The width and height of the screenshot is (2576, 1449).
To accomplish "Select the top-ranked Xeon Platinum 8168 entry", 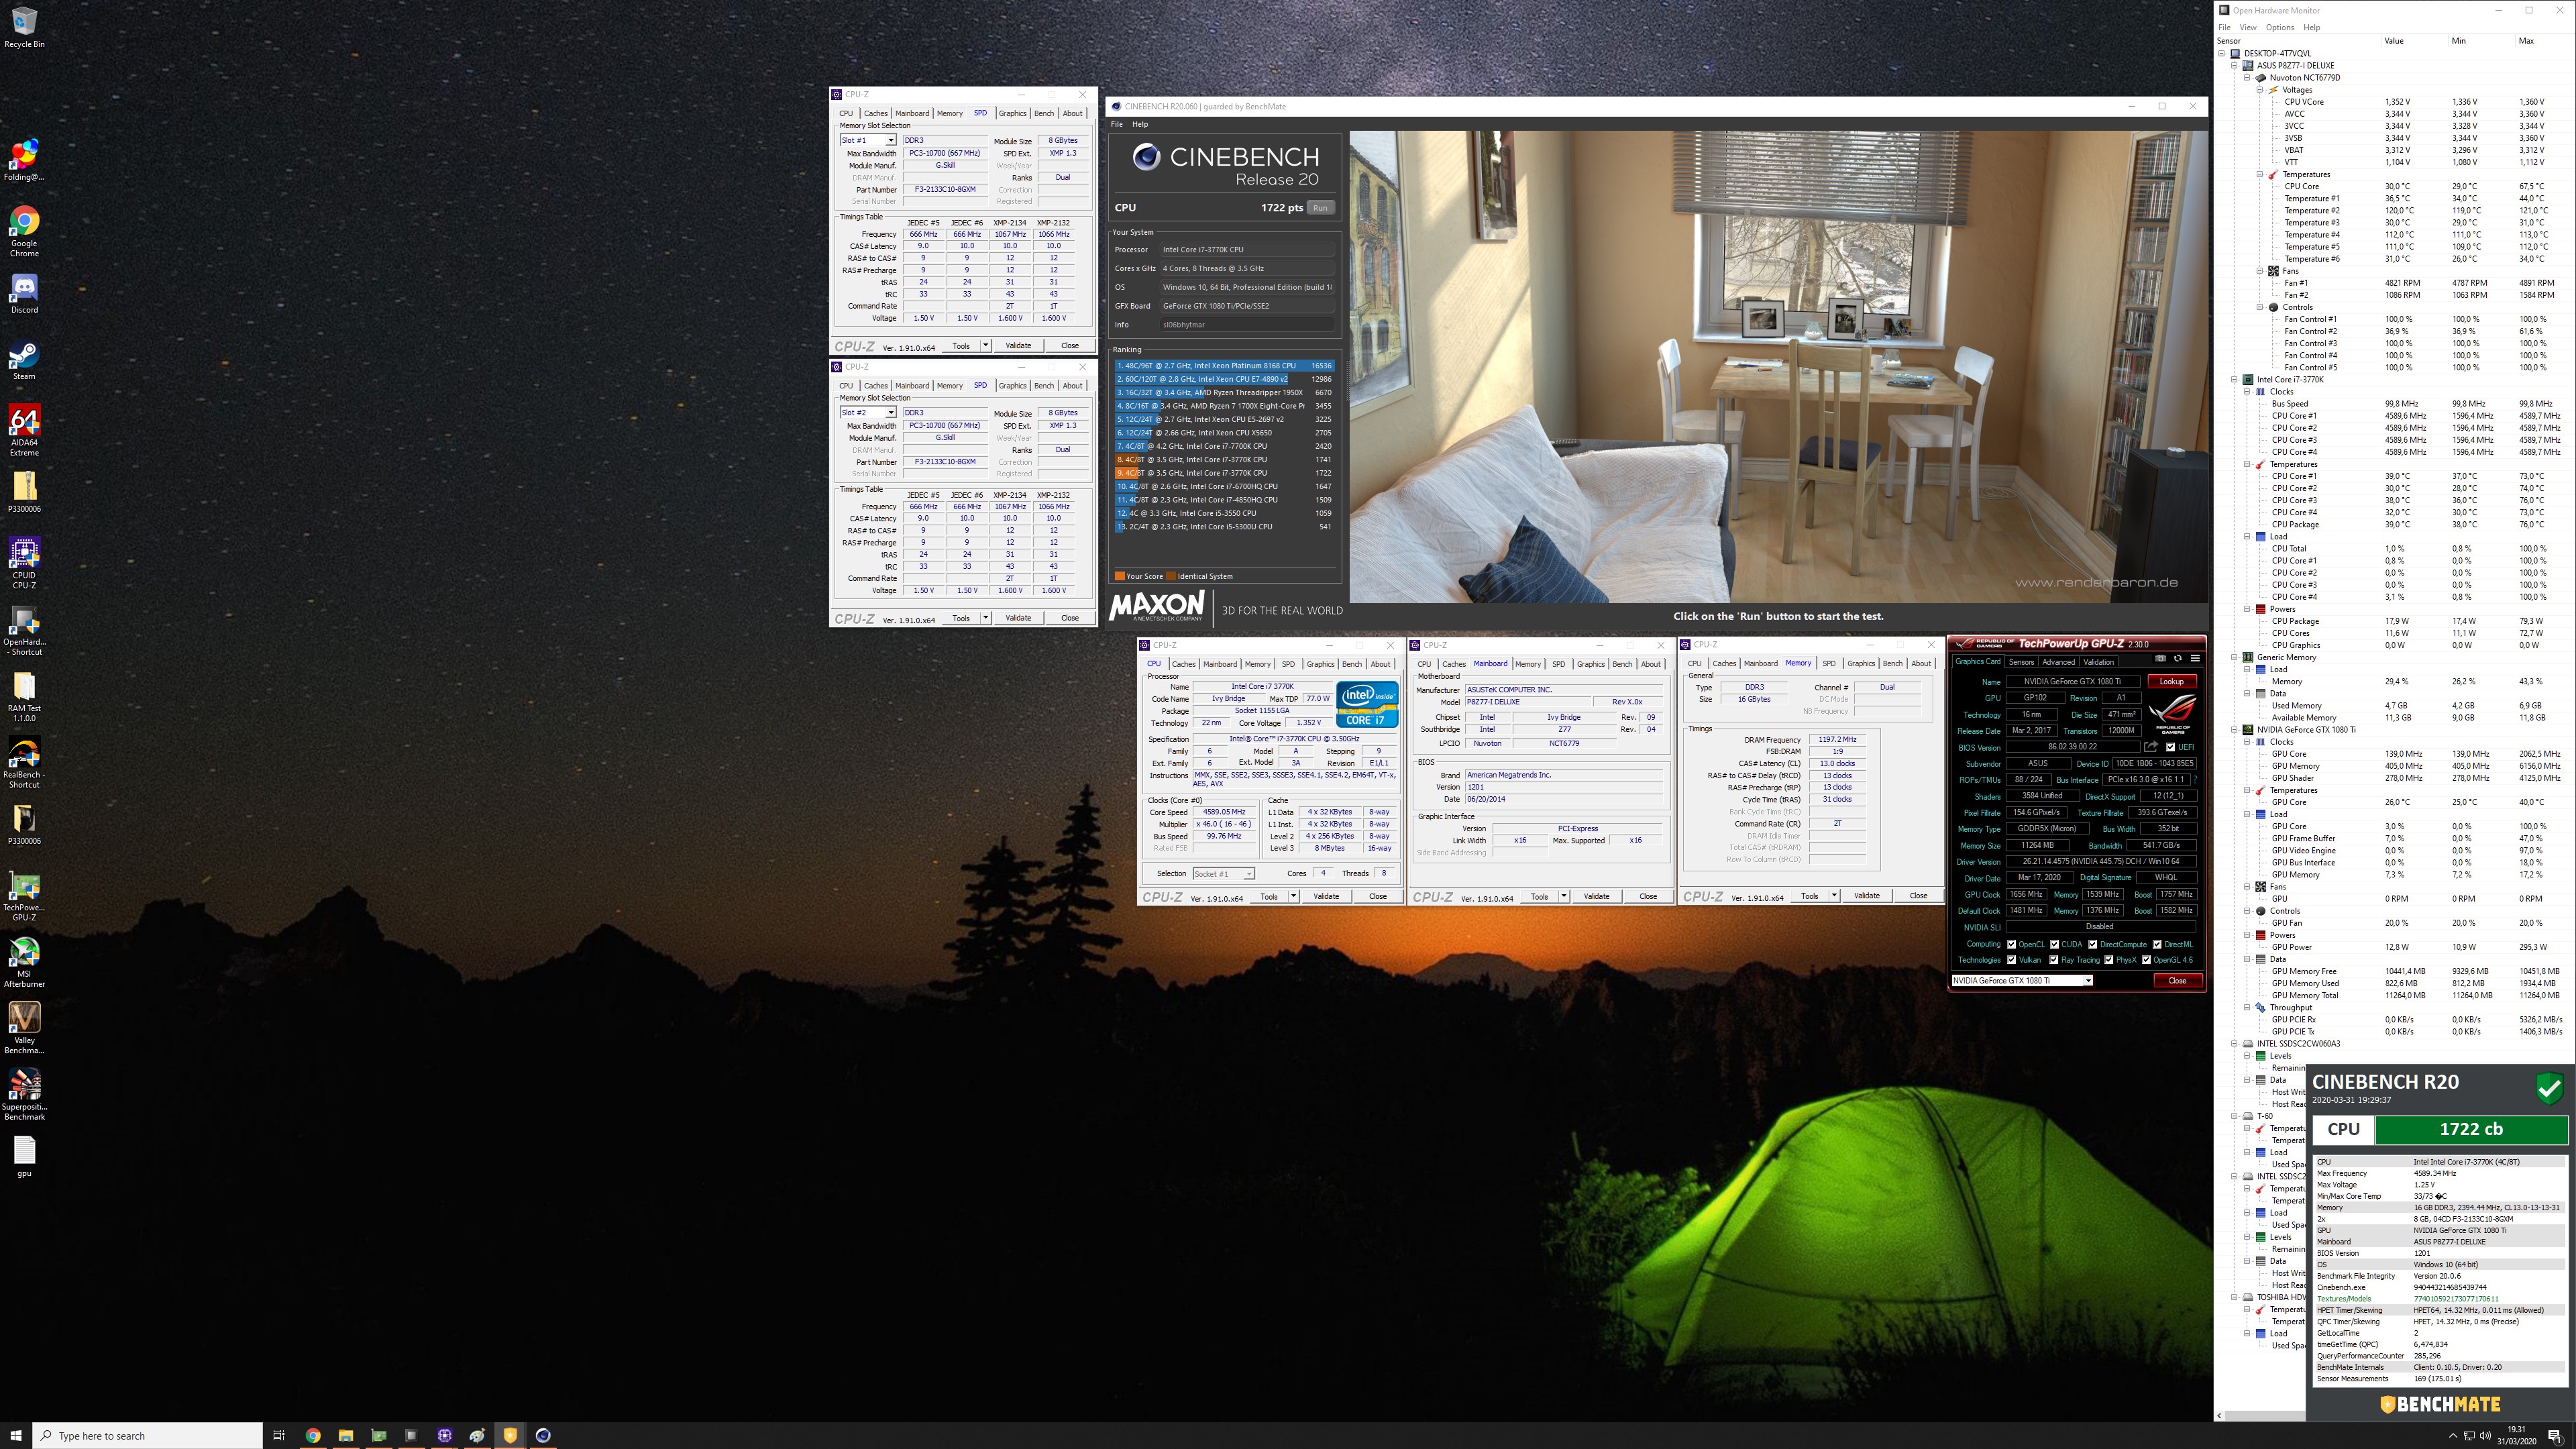I will 1224,366.
